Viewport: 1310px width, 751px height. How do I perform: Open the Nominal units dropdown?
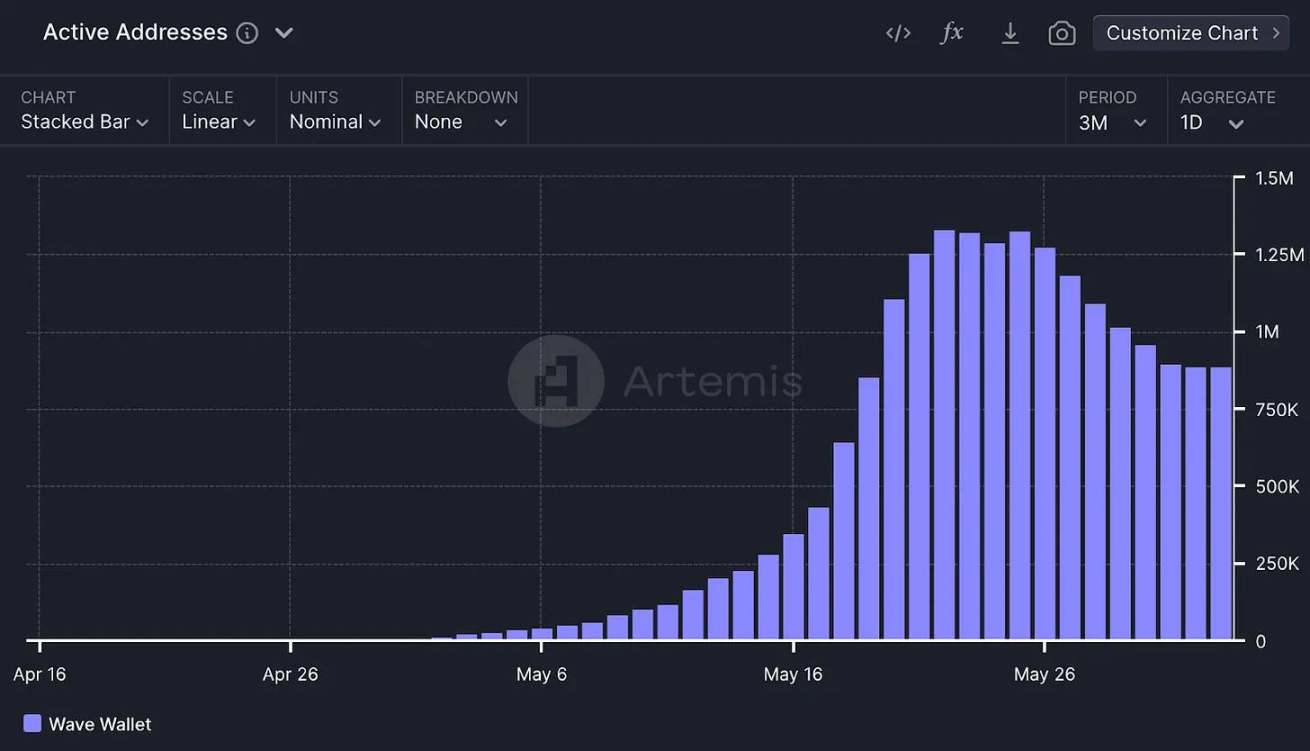(335, 122)
